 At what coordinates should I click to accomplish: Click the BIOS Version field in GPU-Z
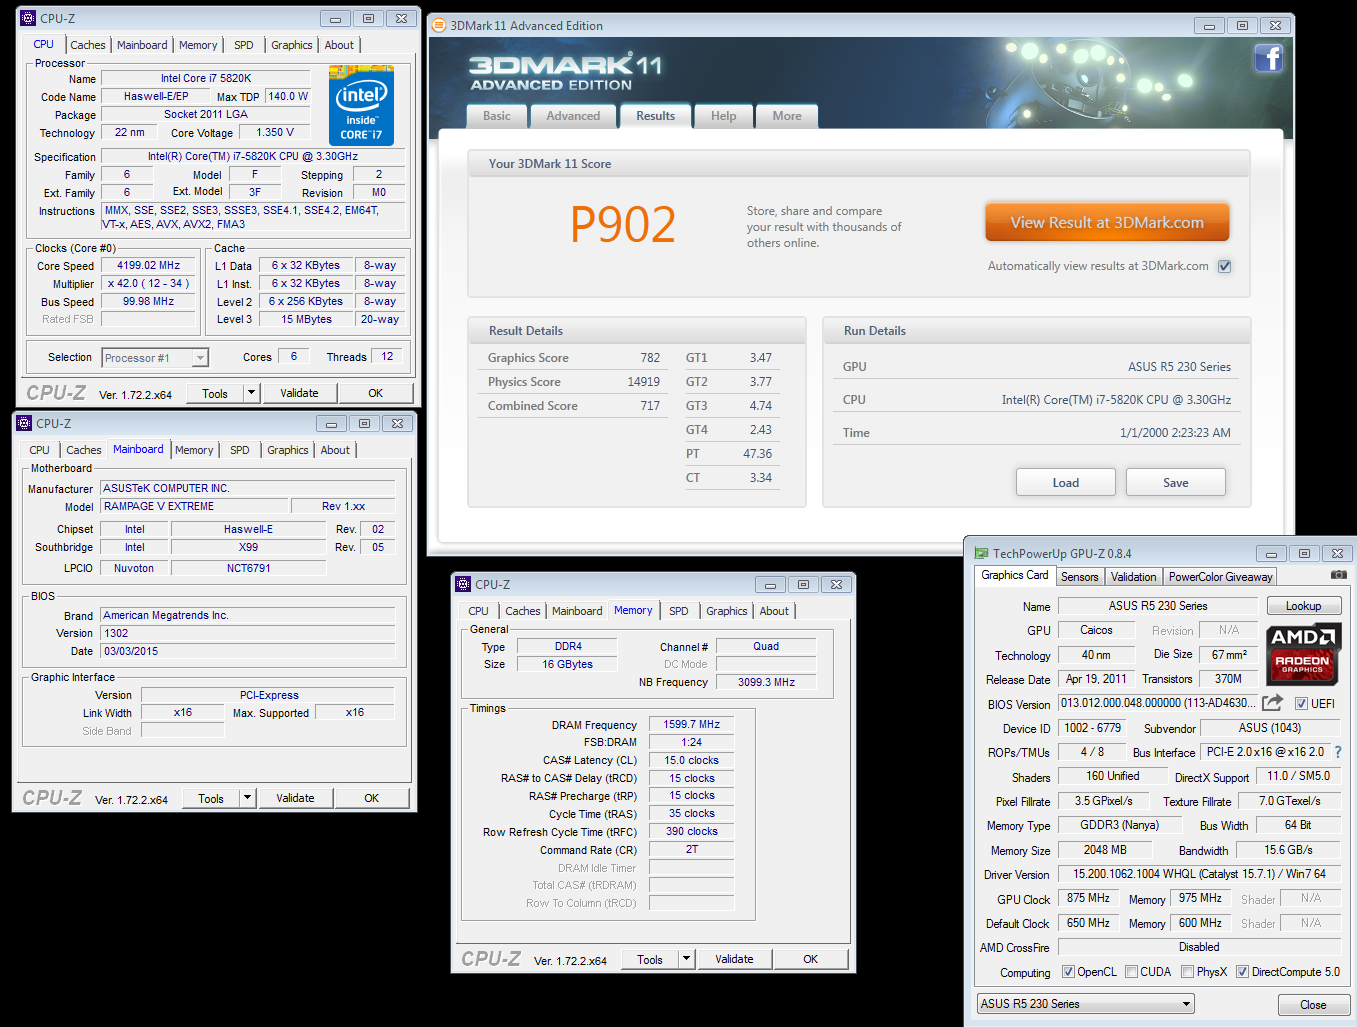[x=1157, y=703]
